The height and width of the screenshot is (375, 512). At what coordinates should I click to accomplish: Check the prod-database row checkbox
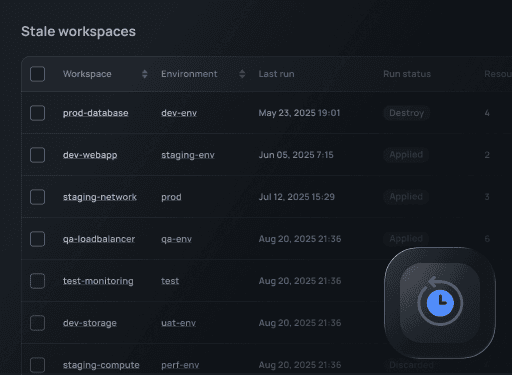[x=37, y=113]
